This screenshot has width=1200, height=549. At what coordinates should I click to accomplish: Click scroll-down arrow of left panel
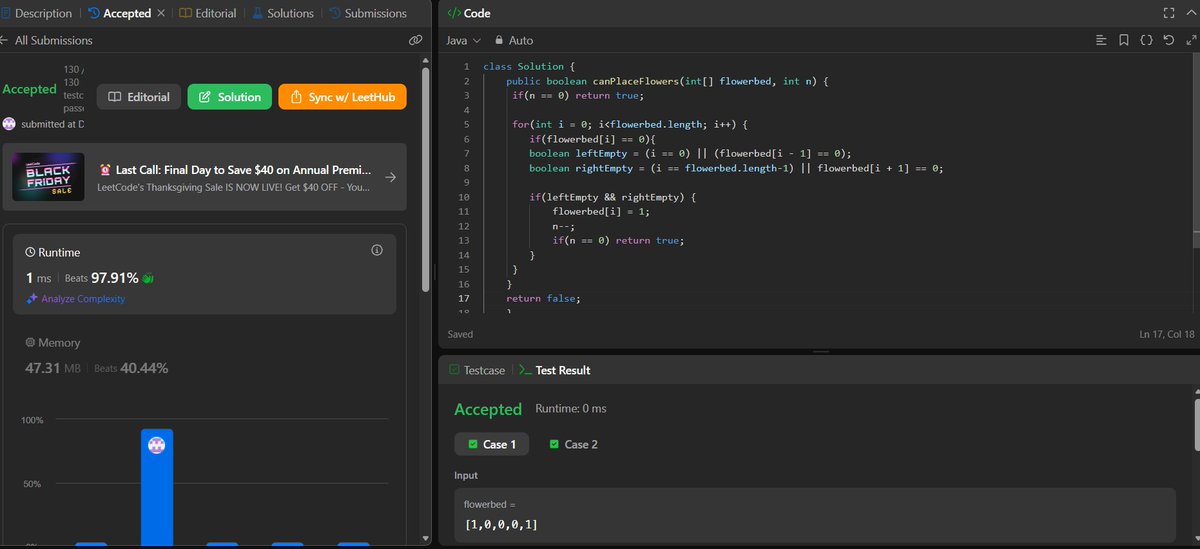(x=428, y=540)
